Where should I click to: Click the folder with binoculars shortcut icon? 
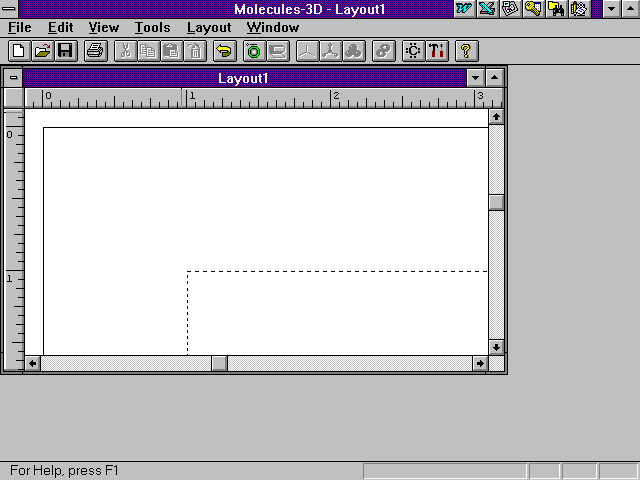[556, 9]
